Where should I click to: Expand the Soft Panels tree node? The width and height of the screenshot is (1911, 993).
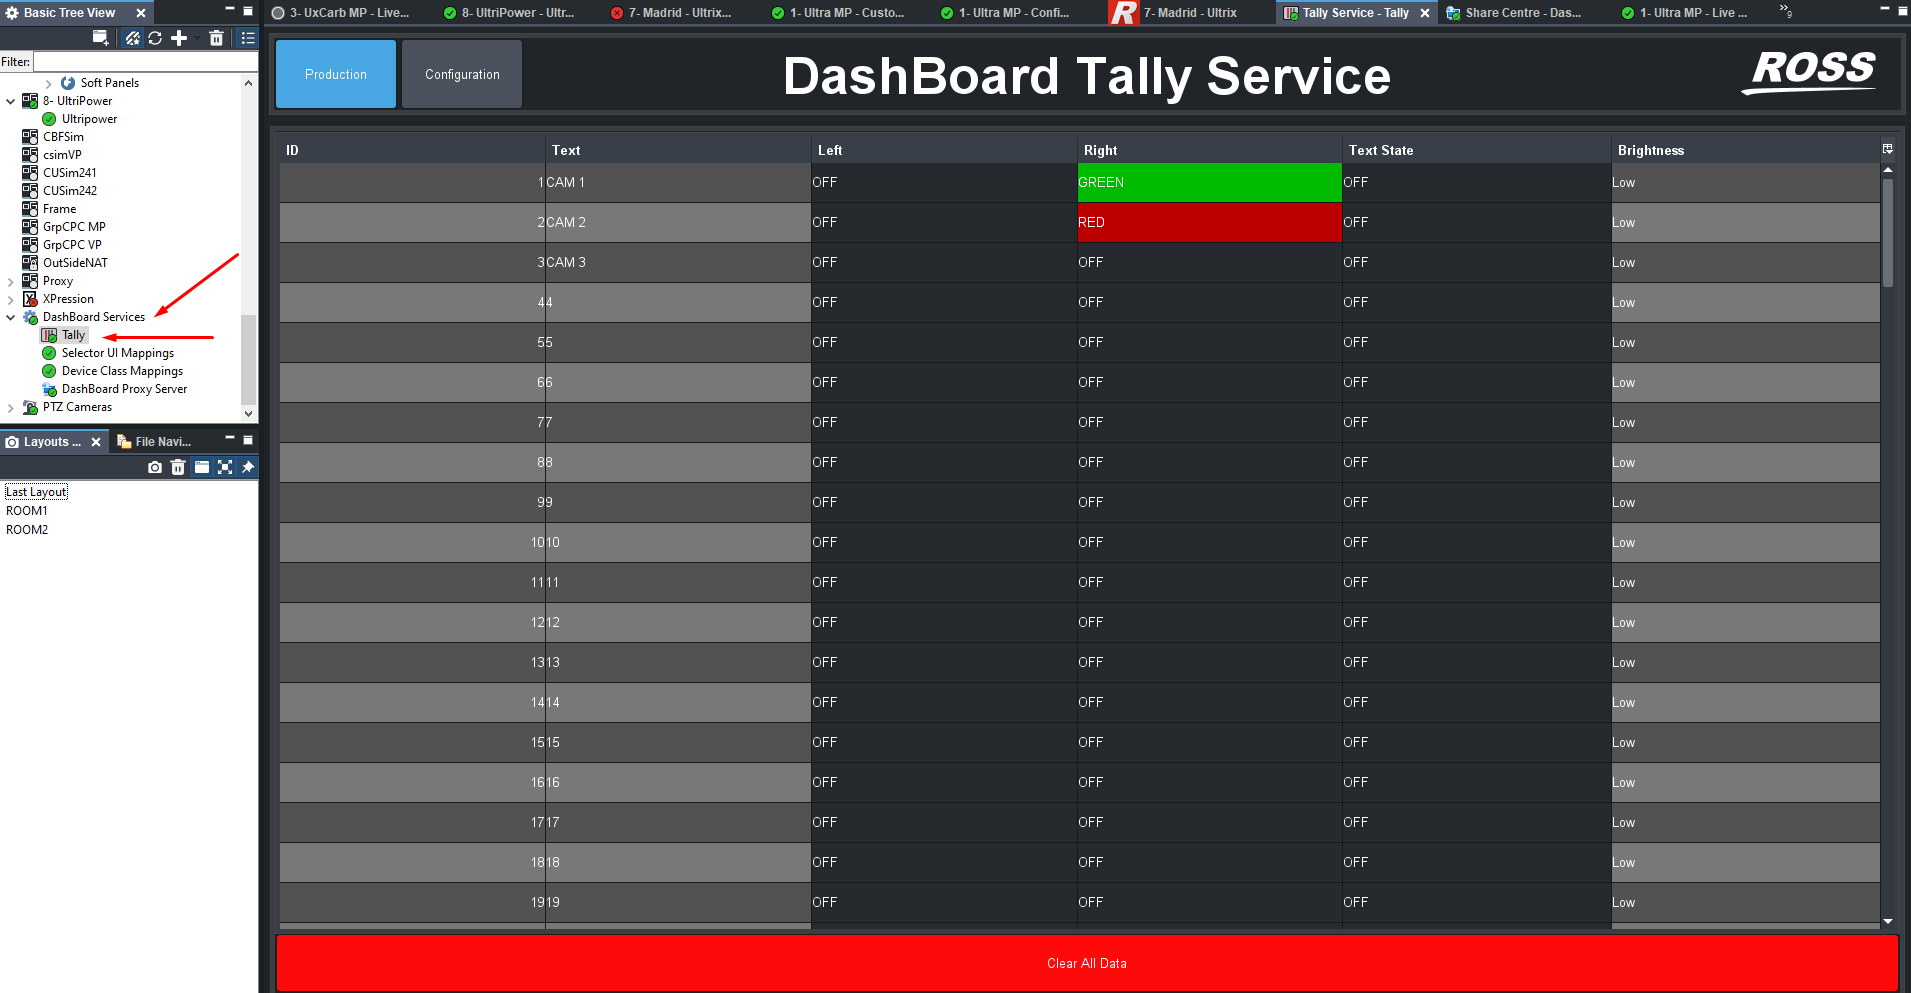point(48,83)
